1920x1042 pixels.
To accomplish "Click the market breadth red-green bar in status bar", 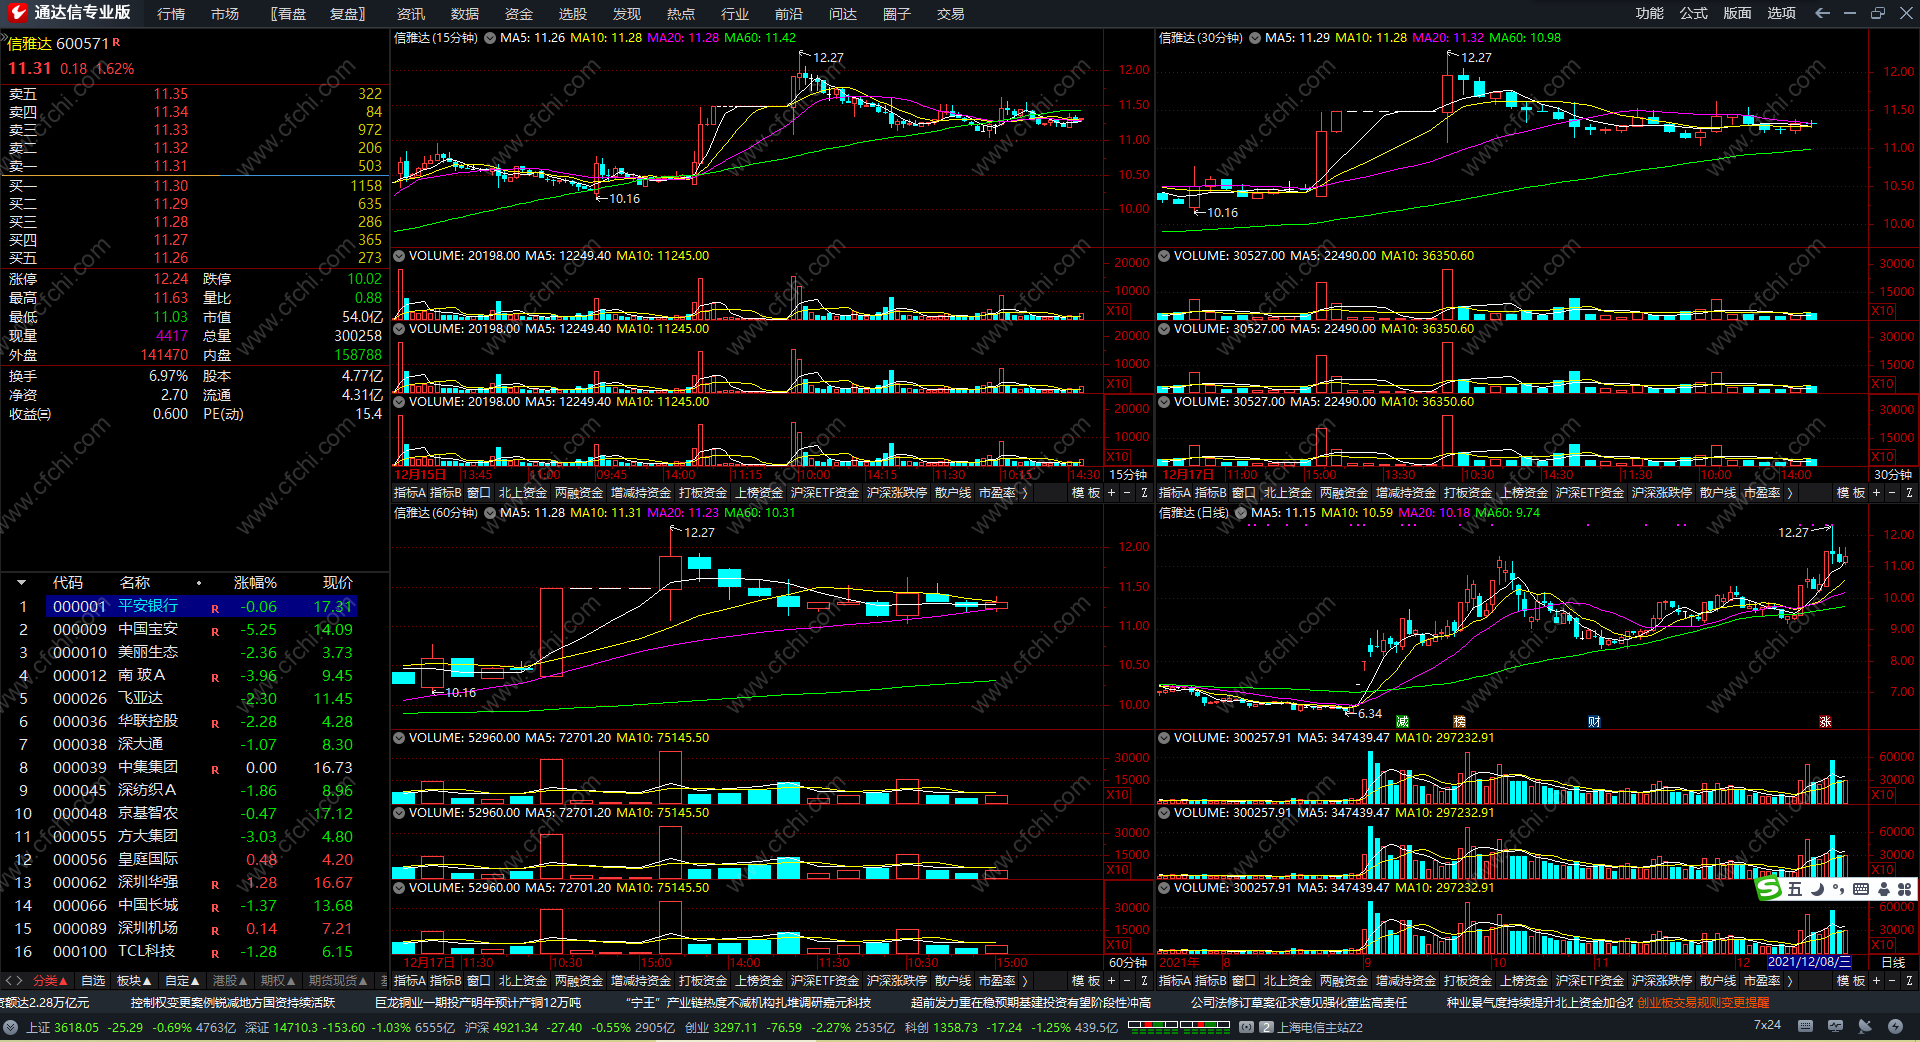I will tap(1179, 1025).
